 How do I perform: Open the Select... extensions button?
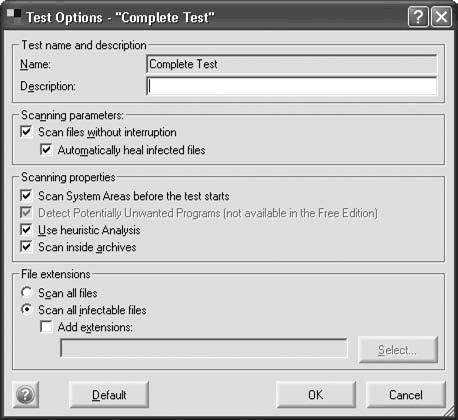point(398,350)
